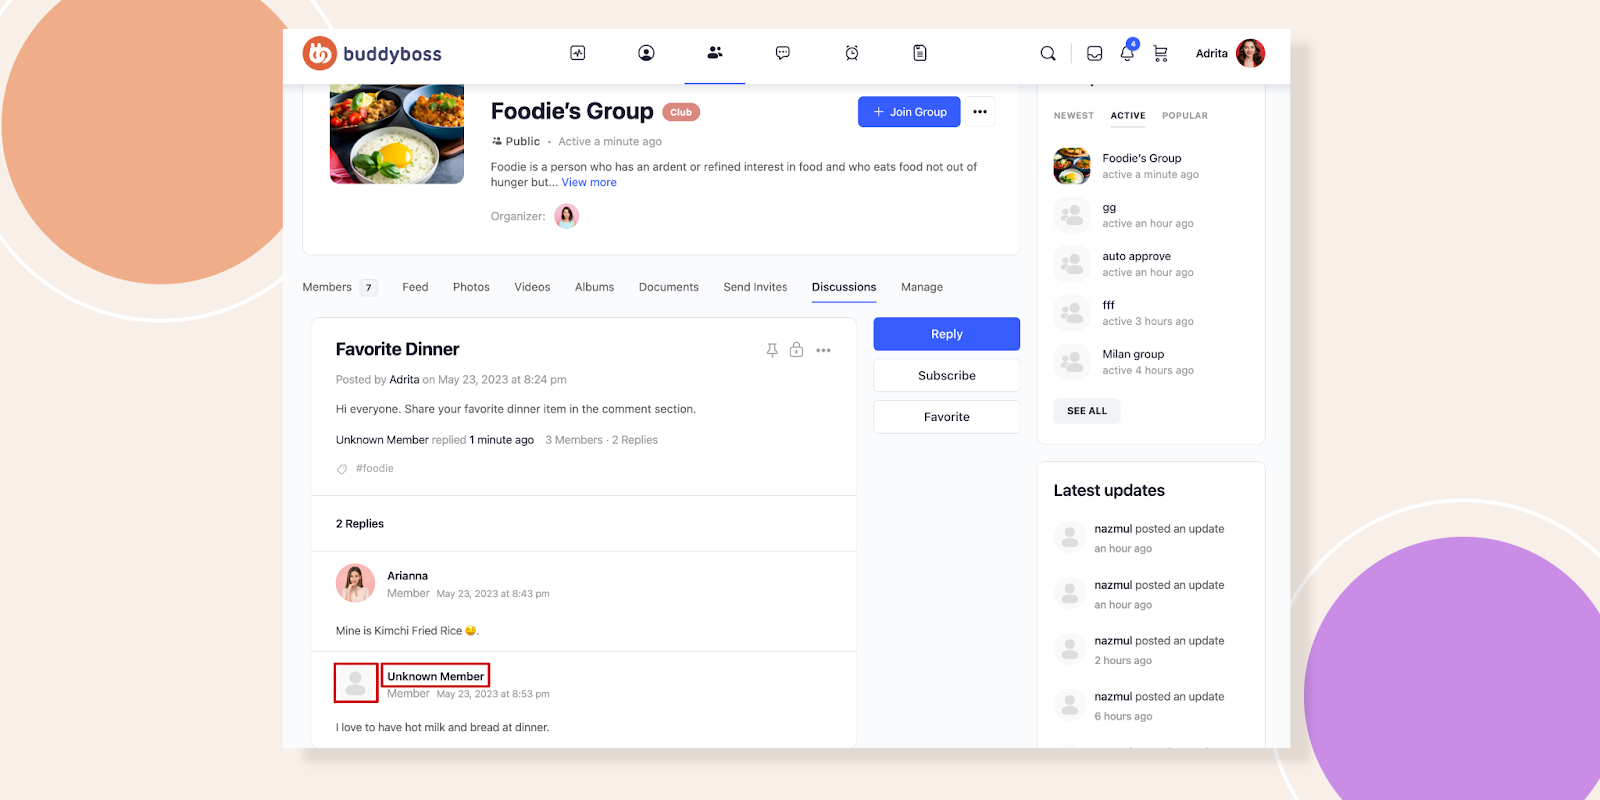Screen dimensions: 1600x800
Task: Open the group's three-dot options menu
Action: coord(980,112)
